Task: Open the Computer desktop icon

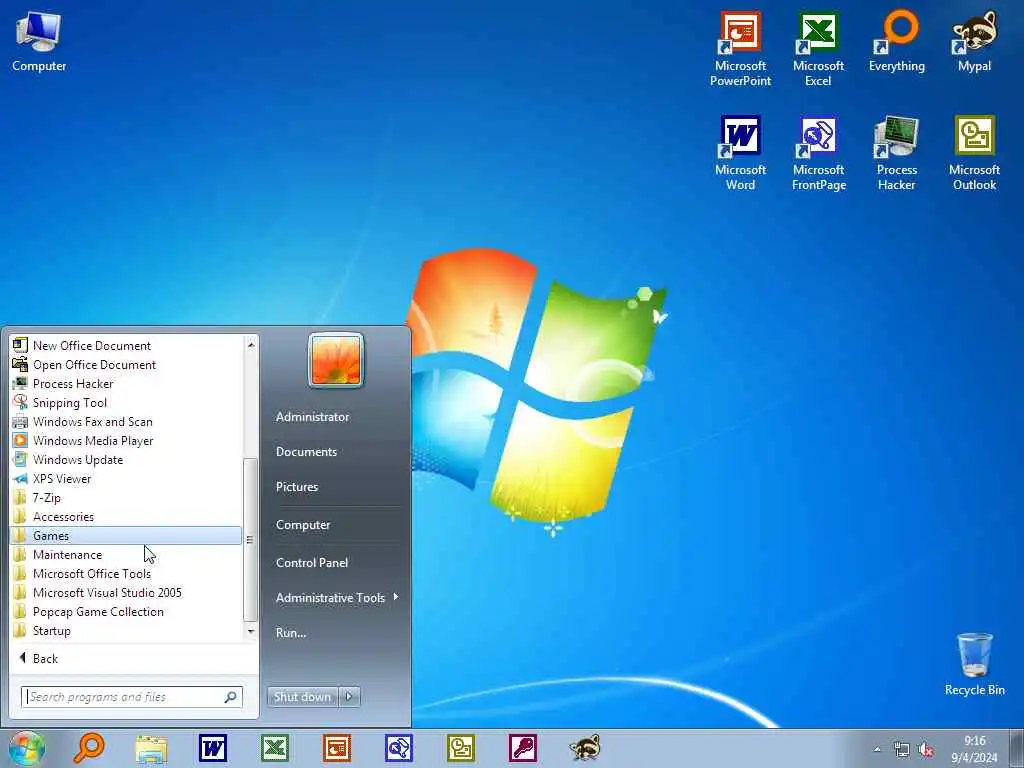Action: click(39, 42)
